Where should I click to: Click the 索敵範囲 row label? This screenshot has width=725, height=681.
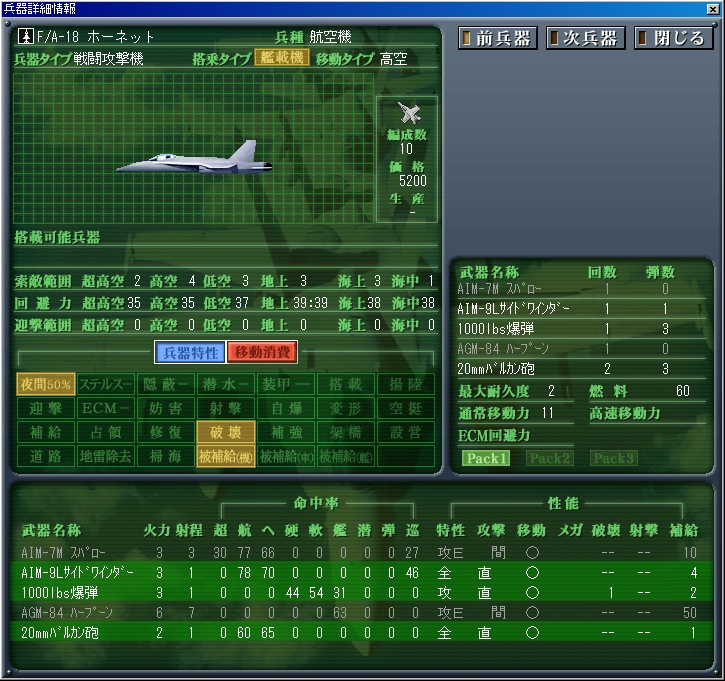tap(43, 281)
